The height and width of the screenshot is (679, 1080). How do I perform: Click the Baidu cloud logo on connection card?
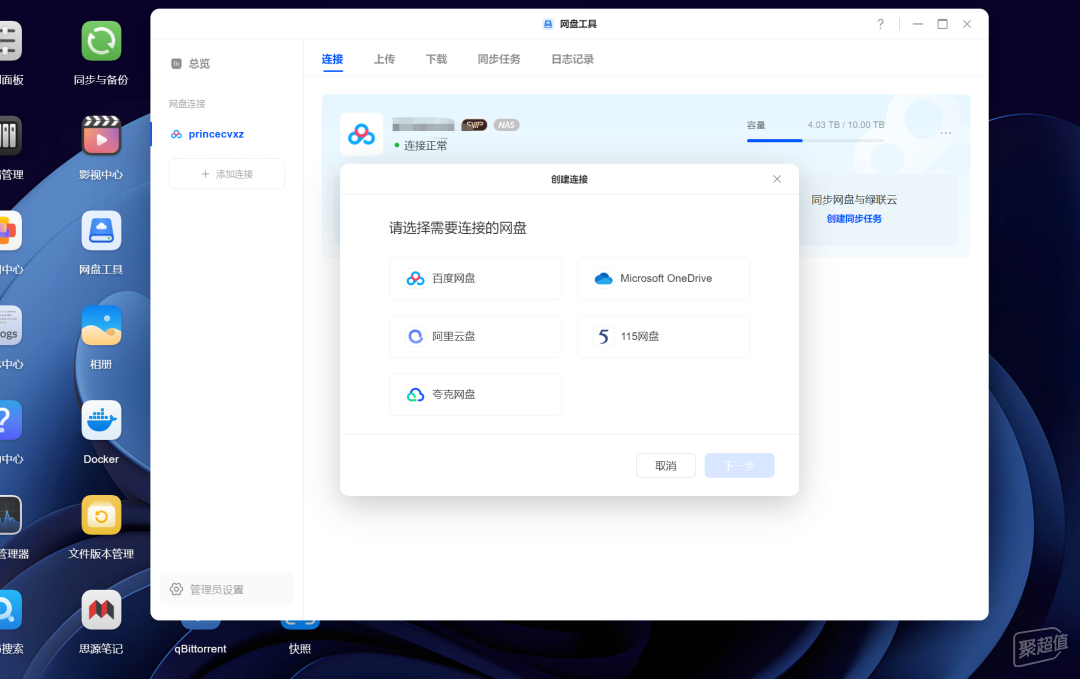[x=362, y=134]
